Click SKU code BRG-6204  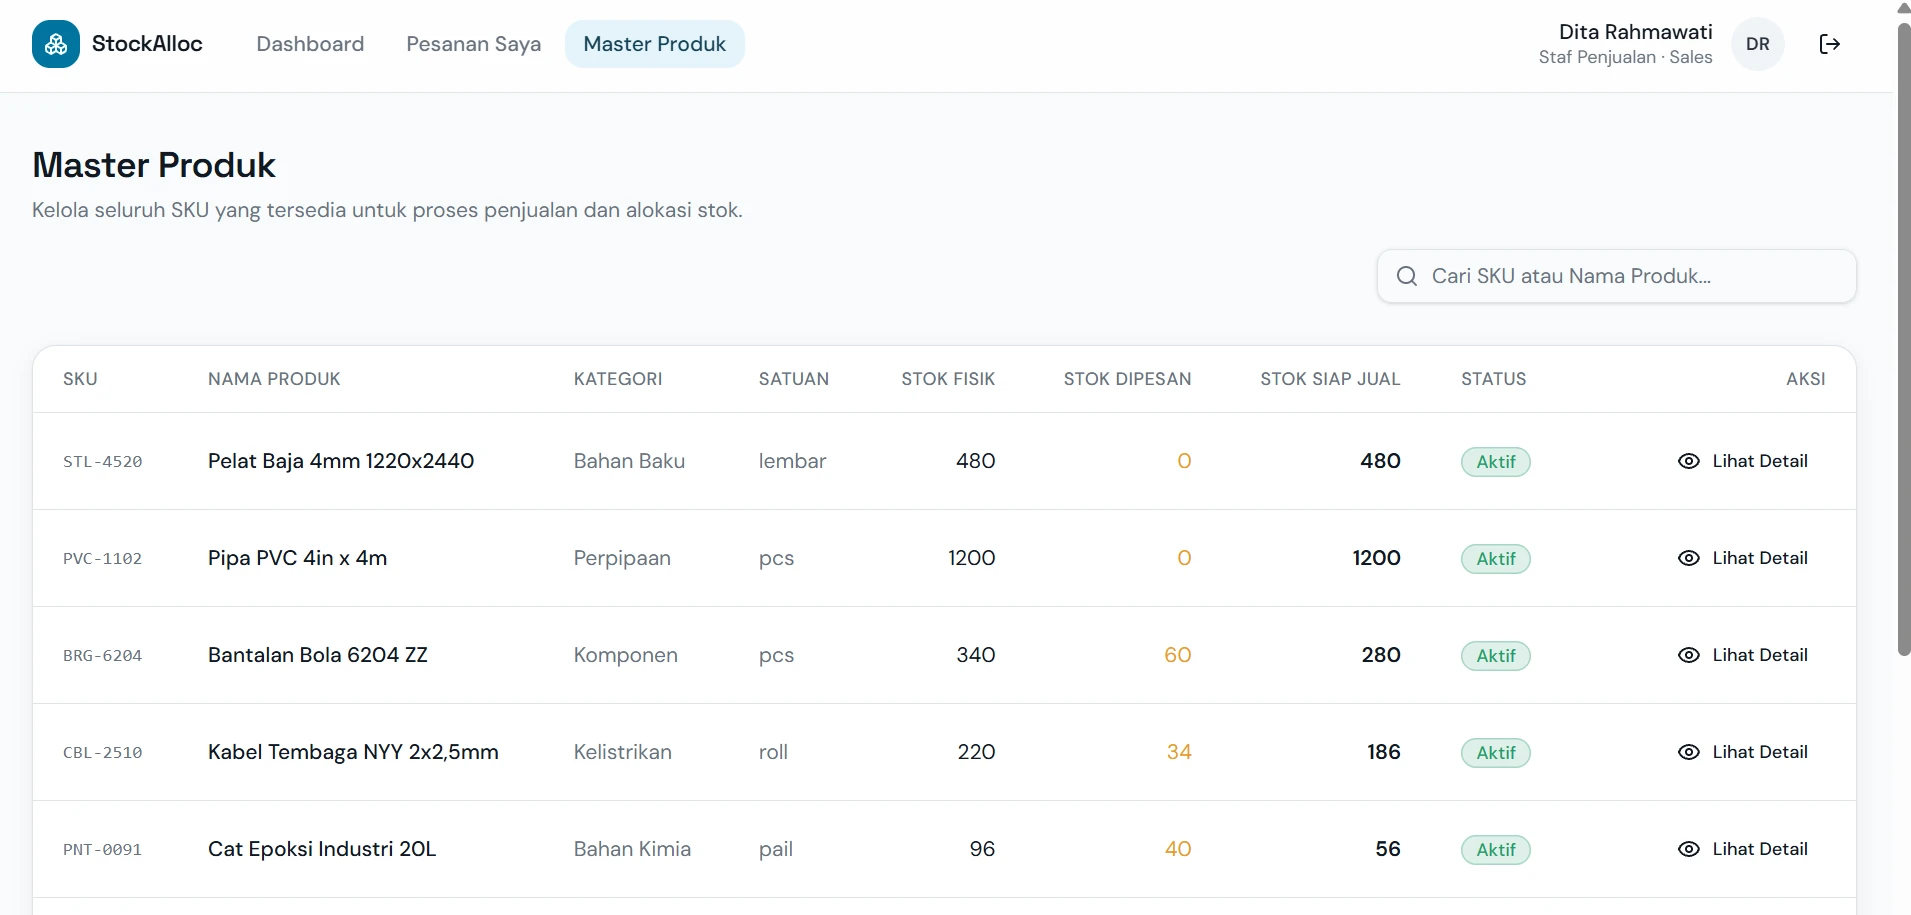[102, 656]
